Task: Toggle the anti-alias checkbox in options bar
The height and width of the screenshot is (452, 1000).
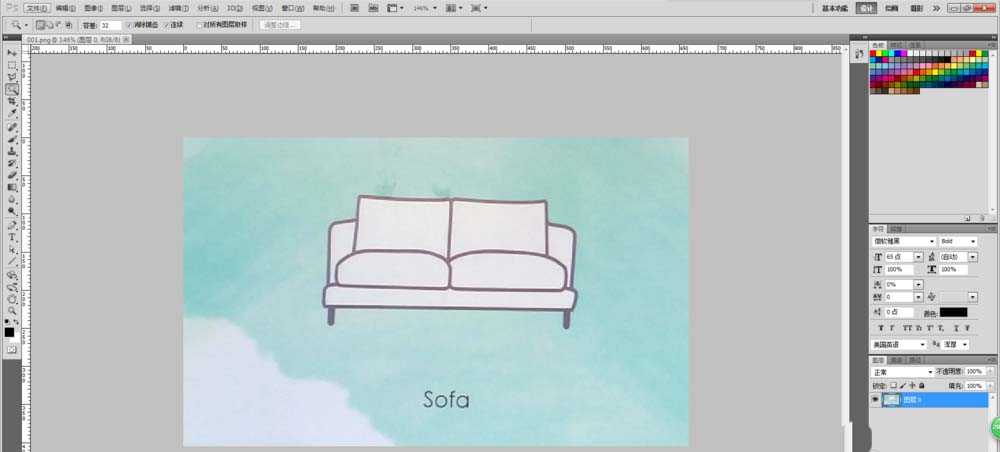Action: 129,24
